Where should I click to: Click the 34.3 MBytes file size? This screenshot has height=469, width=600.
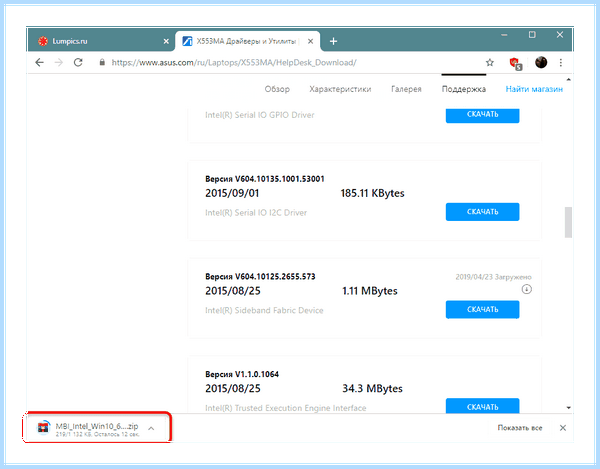(x=372, y=388)
